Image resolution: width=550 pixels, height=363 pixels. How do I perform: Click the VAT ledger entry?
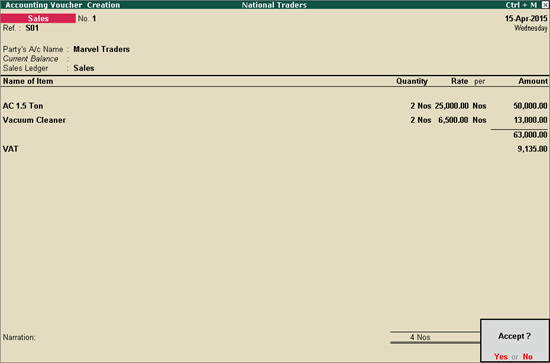pyautogui.click(x=11, y=149)
